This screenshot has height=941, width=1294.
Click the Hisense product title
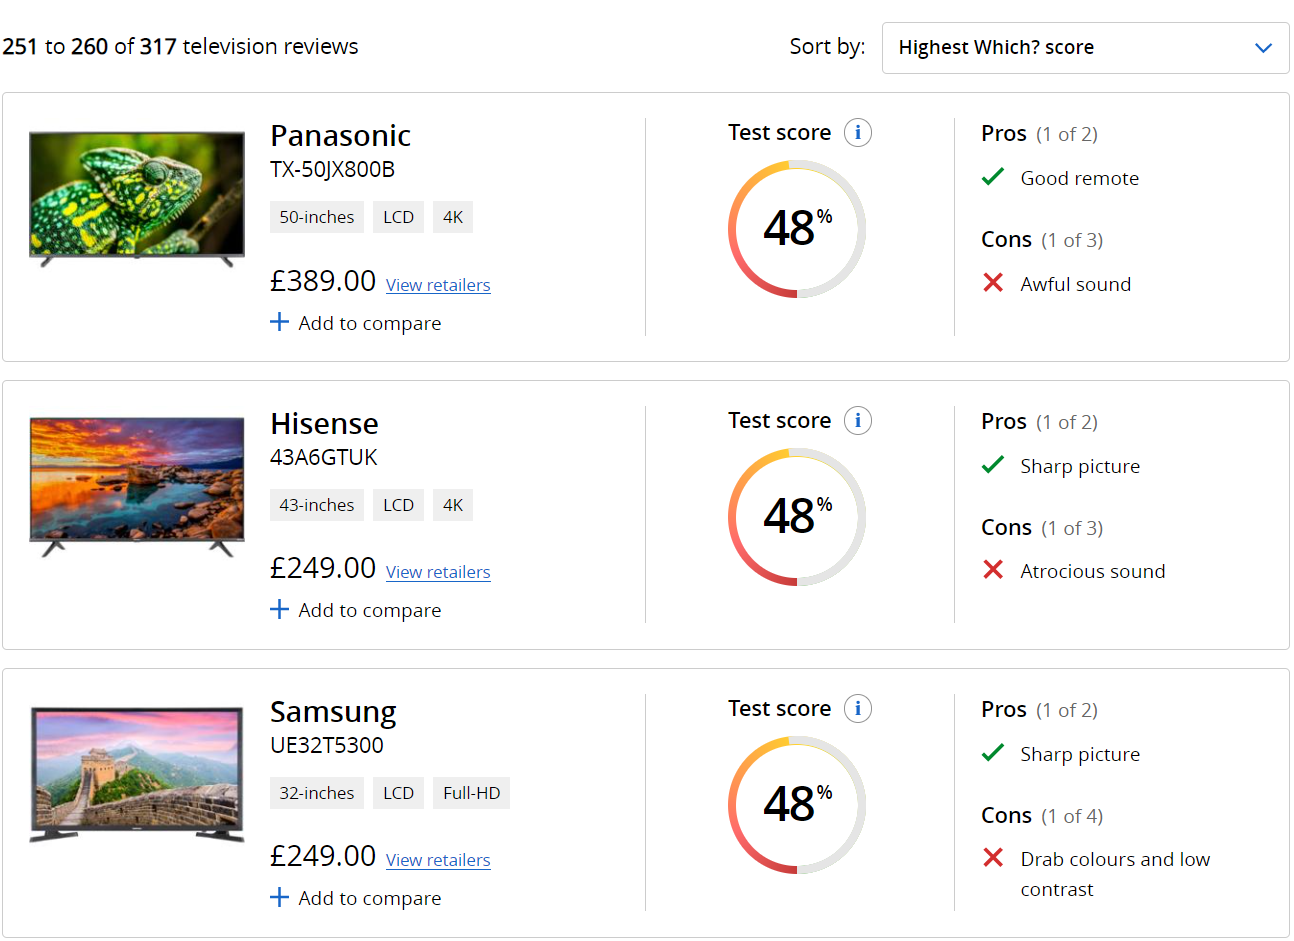(x=324, y=424)
